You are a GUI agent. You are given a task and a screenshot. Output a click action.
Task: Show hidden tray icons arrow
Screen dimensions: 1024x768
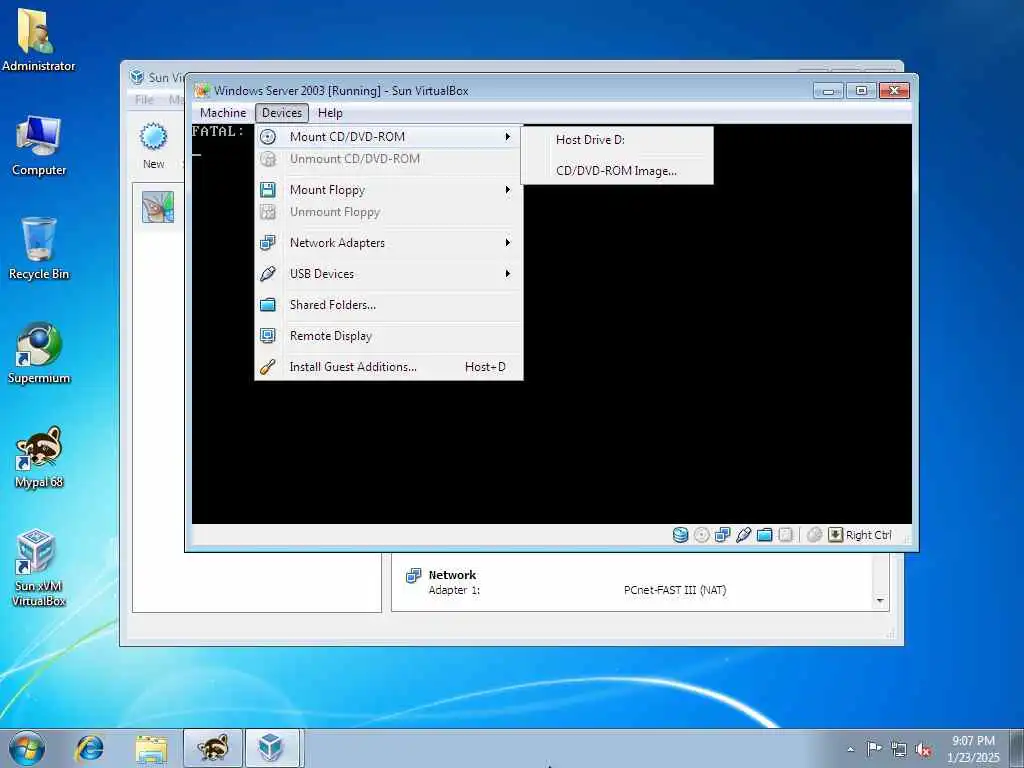(x=850, y=749)
